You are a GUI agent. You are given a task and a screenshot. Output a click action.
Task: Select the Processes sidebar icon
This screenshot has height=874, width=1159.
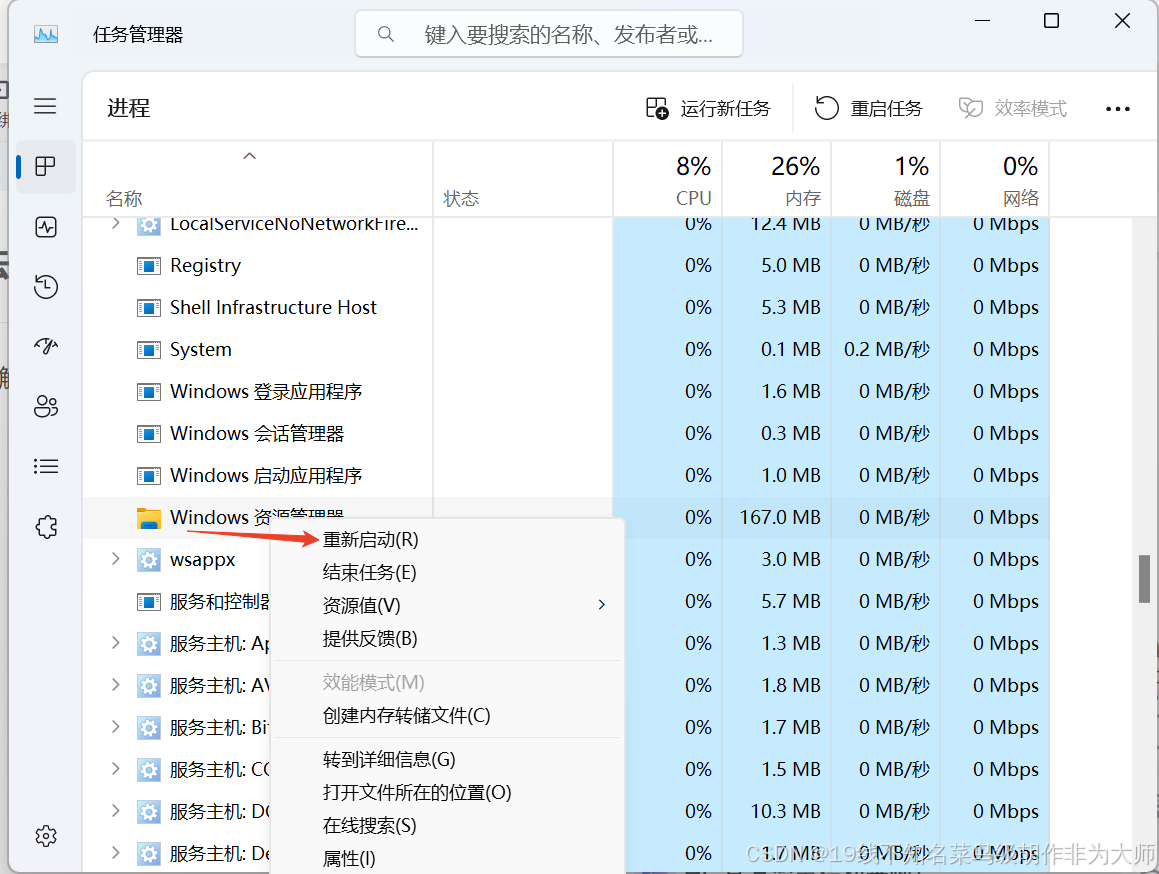point(45,166)
